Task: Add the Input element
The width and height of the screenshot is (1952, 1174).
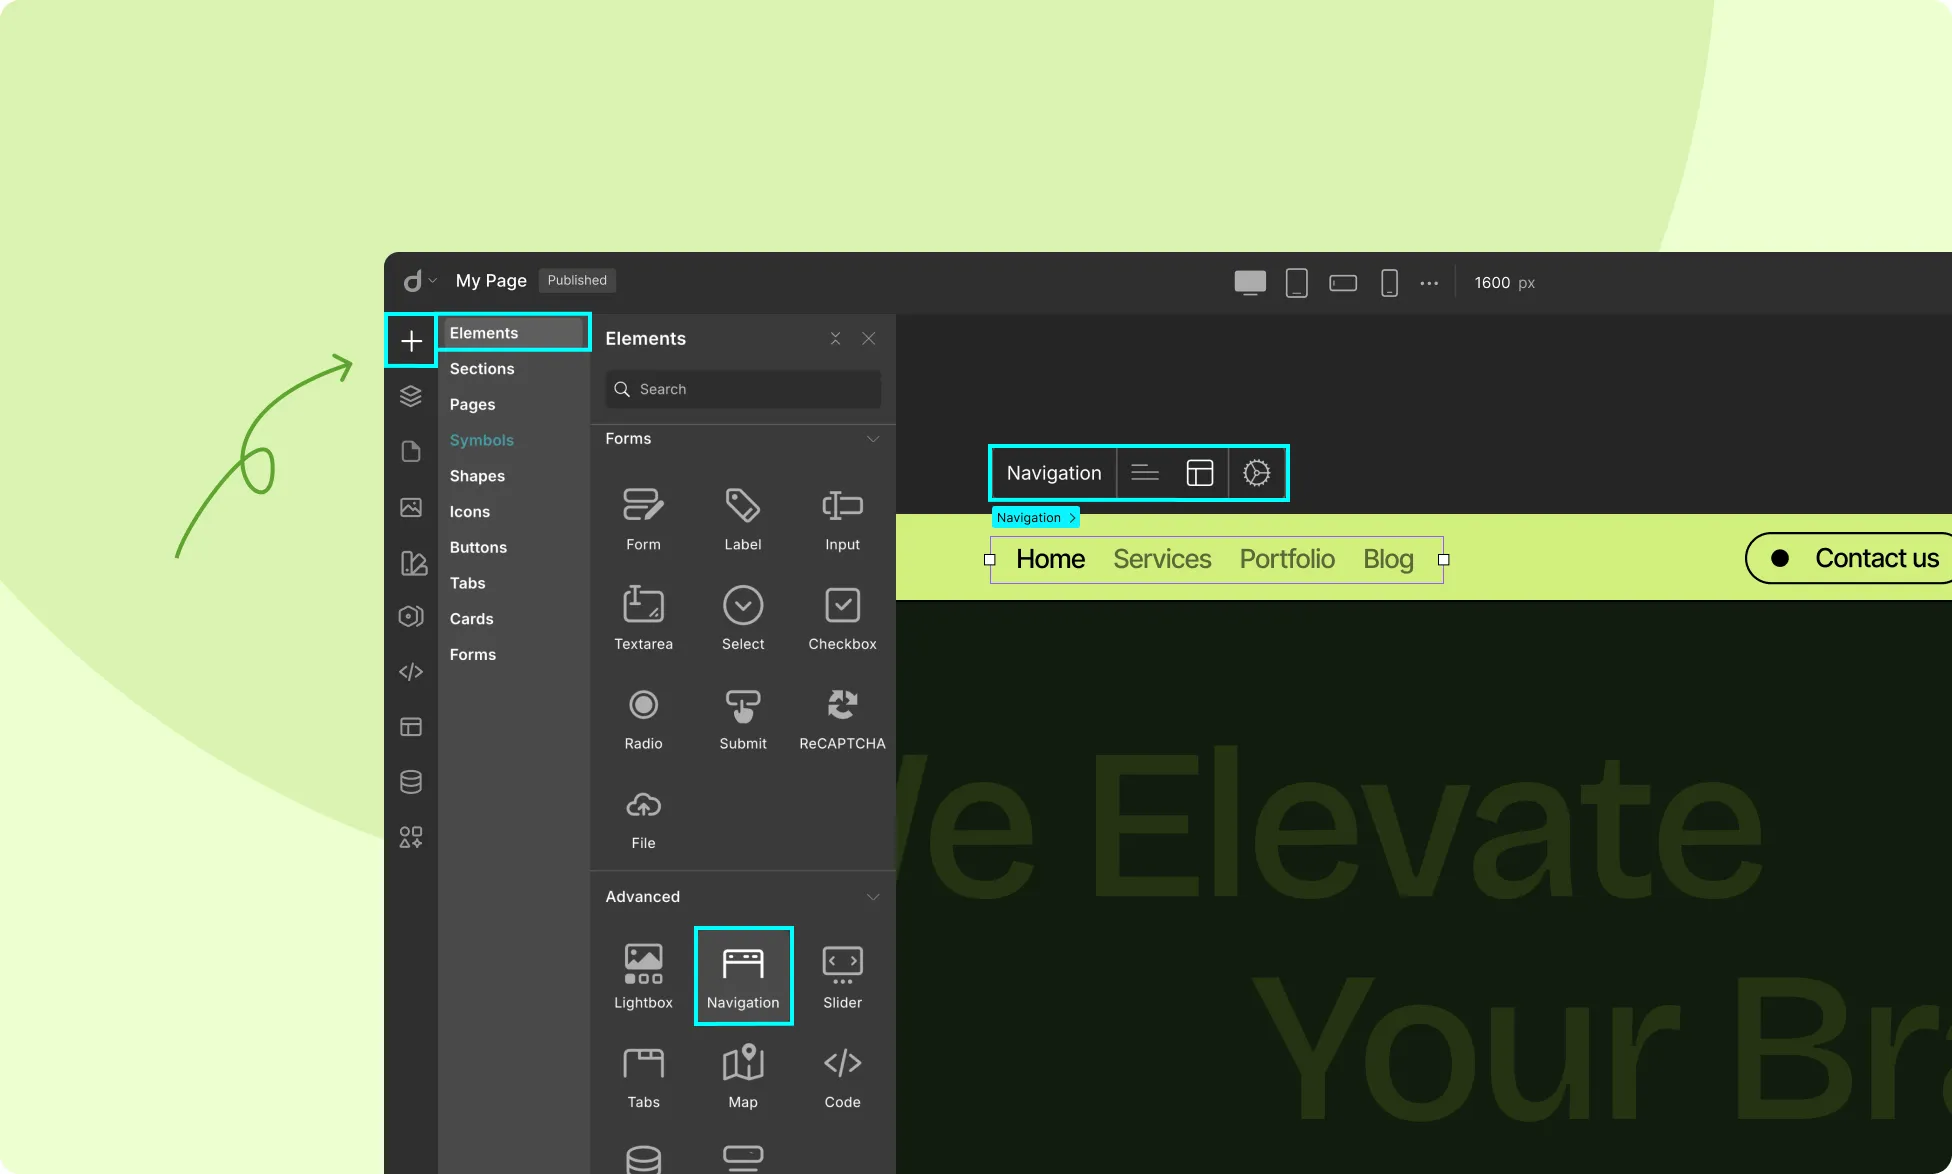Action: (842, 519)
